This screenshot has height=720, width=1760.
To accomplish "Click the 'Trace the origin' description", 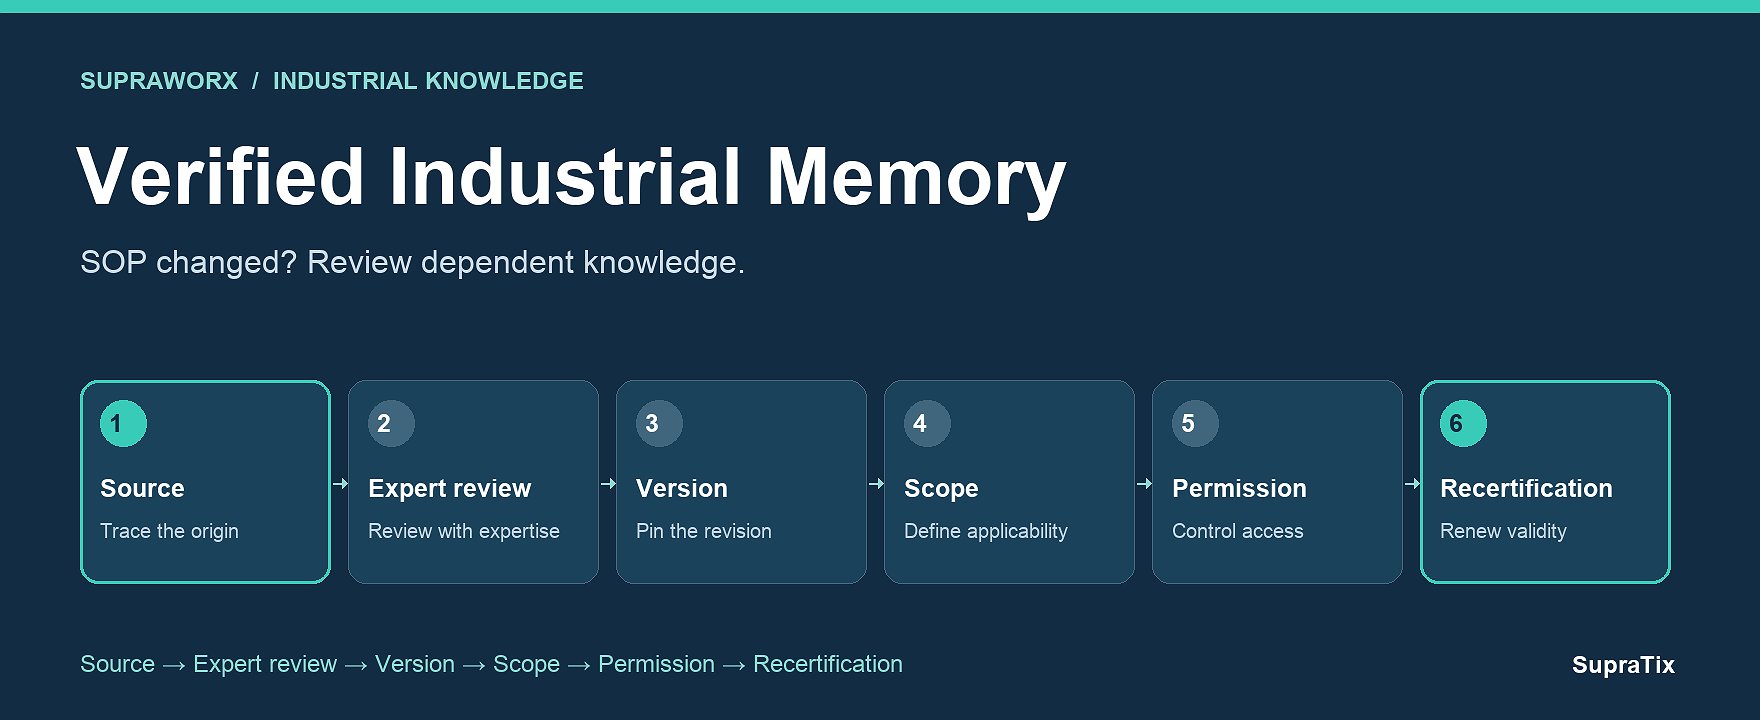I will tap(169, 531).
